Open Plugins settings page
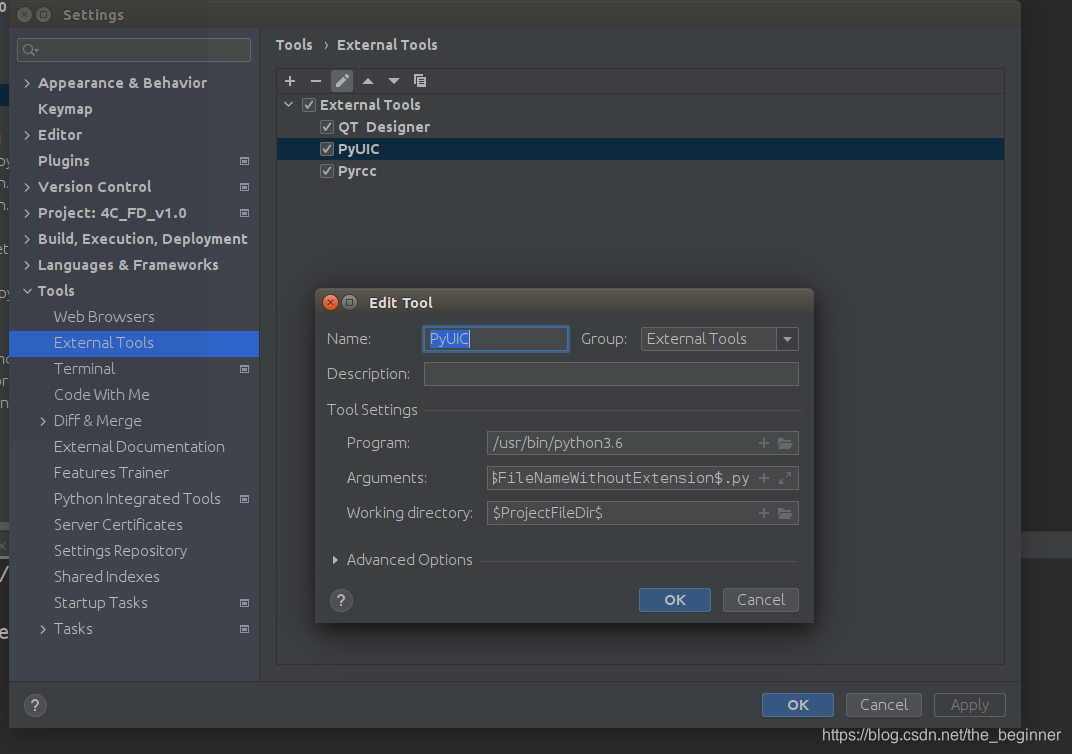This screenshot has height=754, width=1072. (64, 161)
